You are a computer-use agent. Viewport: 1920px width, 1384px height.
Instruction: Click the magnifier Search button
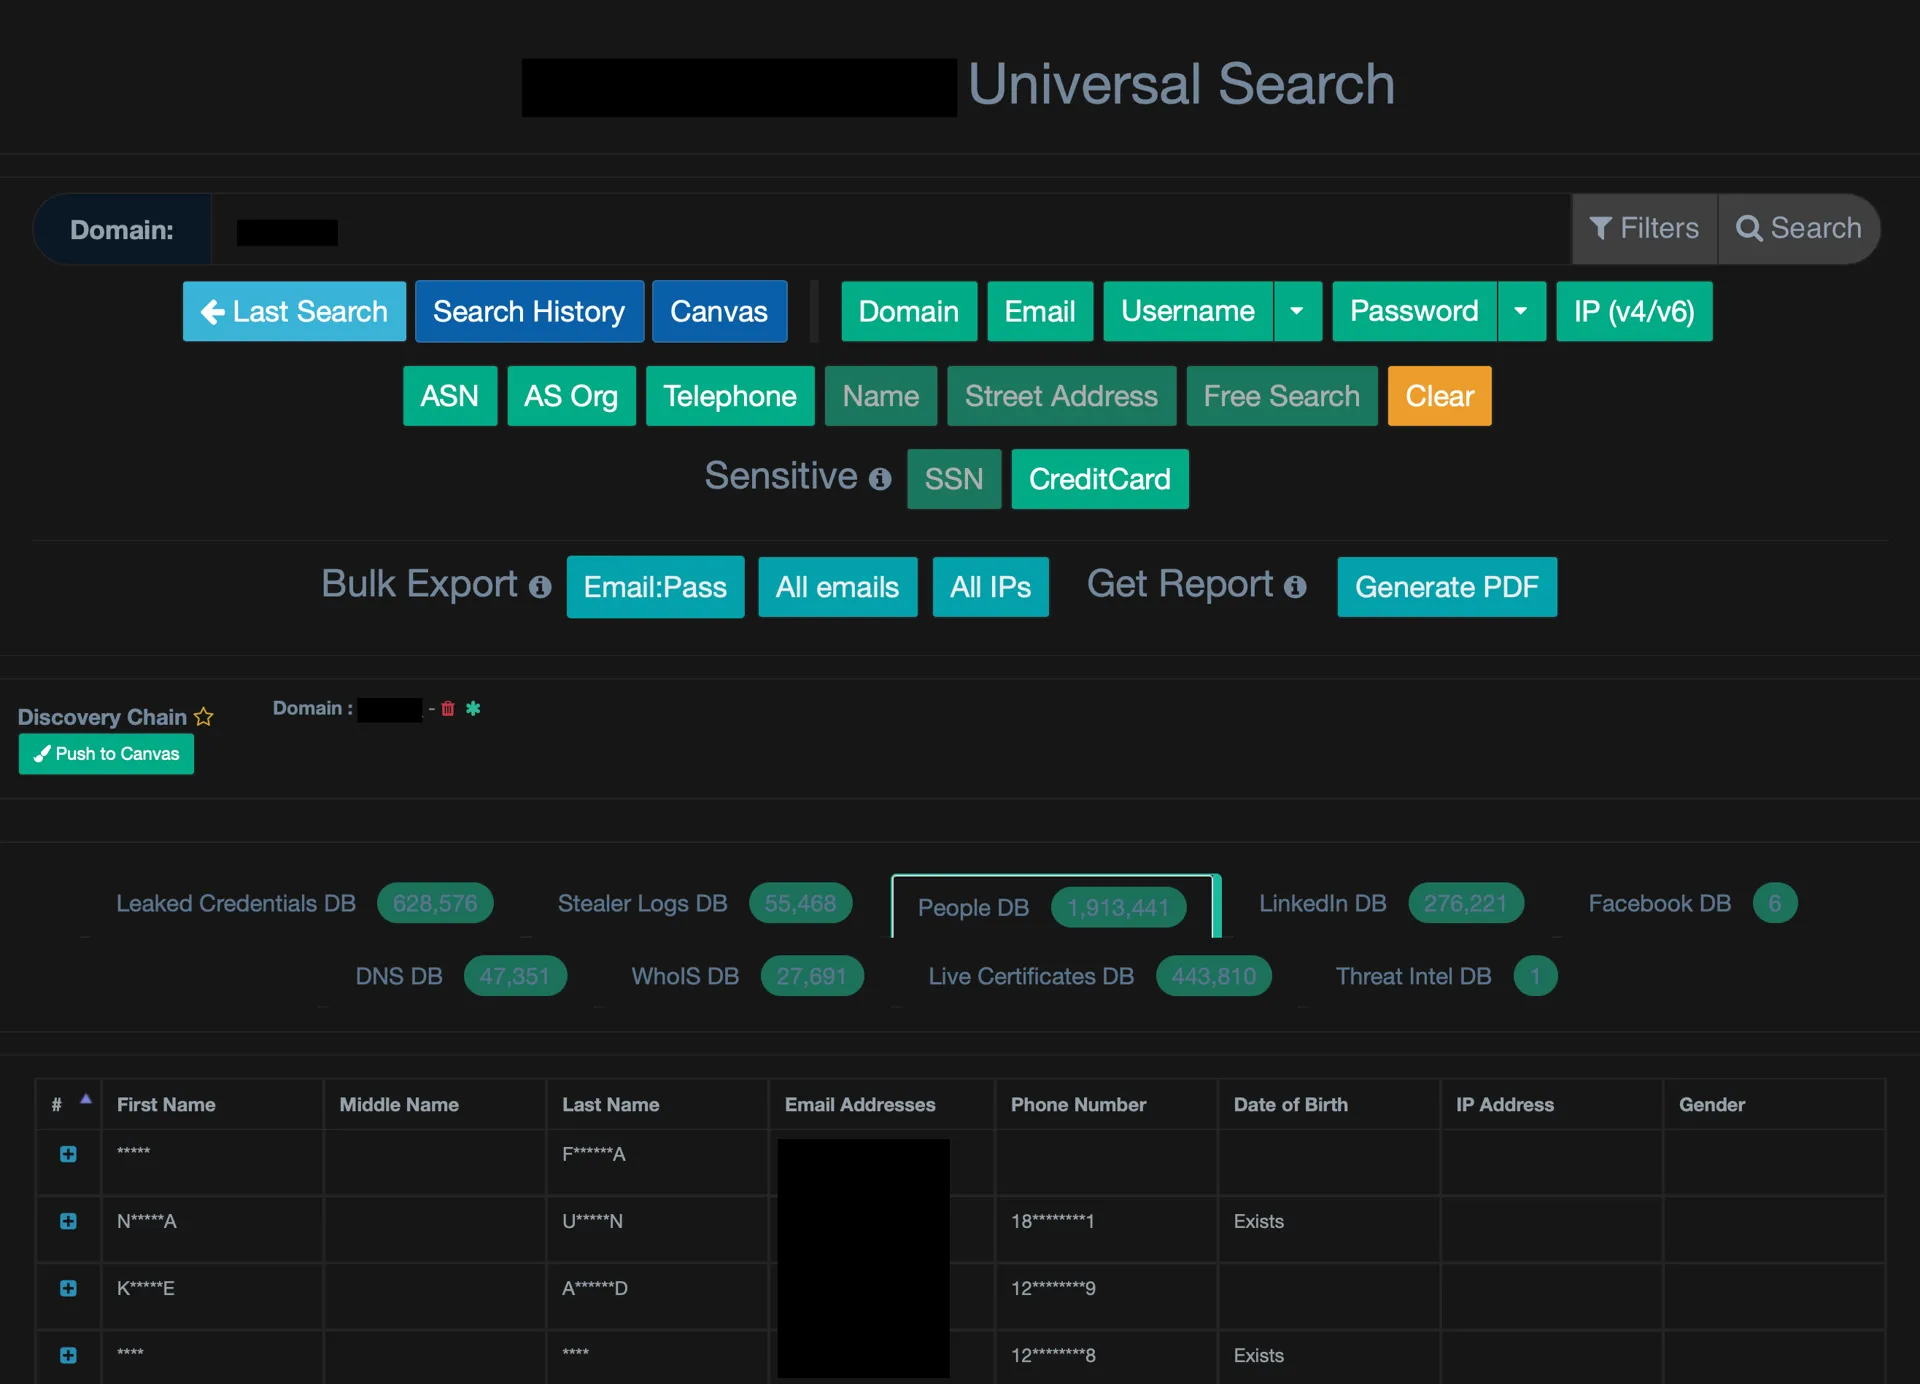coord(1798,229)
